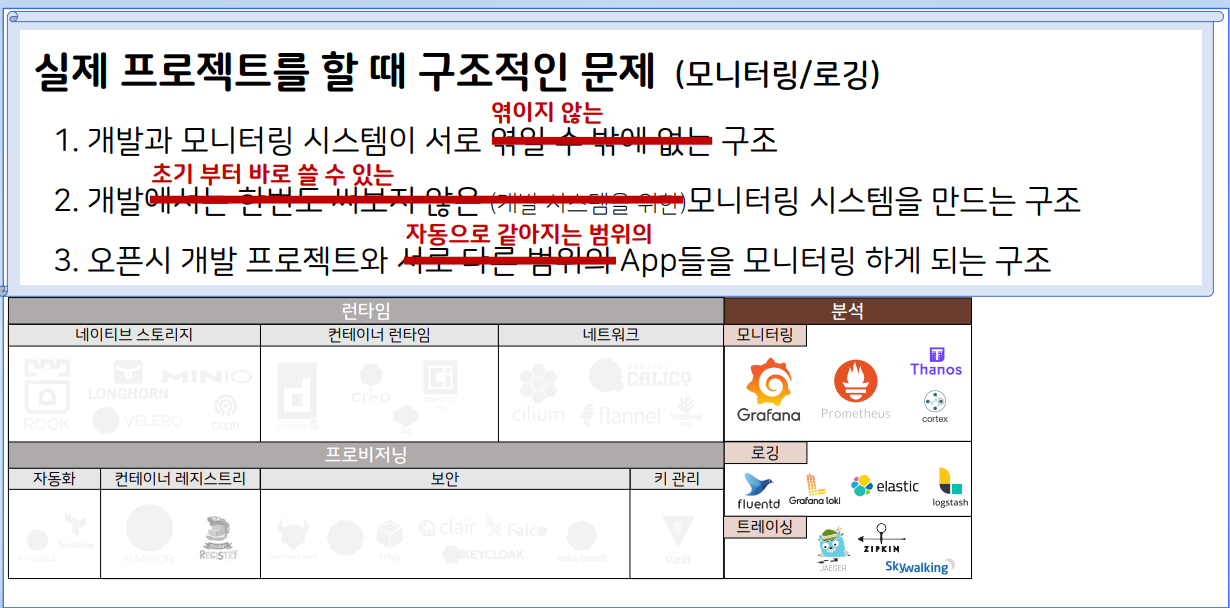Click the elastic logo

[x=885, y=486]
